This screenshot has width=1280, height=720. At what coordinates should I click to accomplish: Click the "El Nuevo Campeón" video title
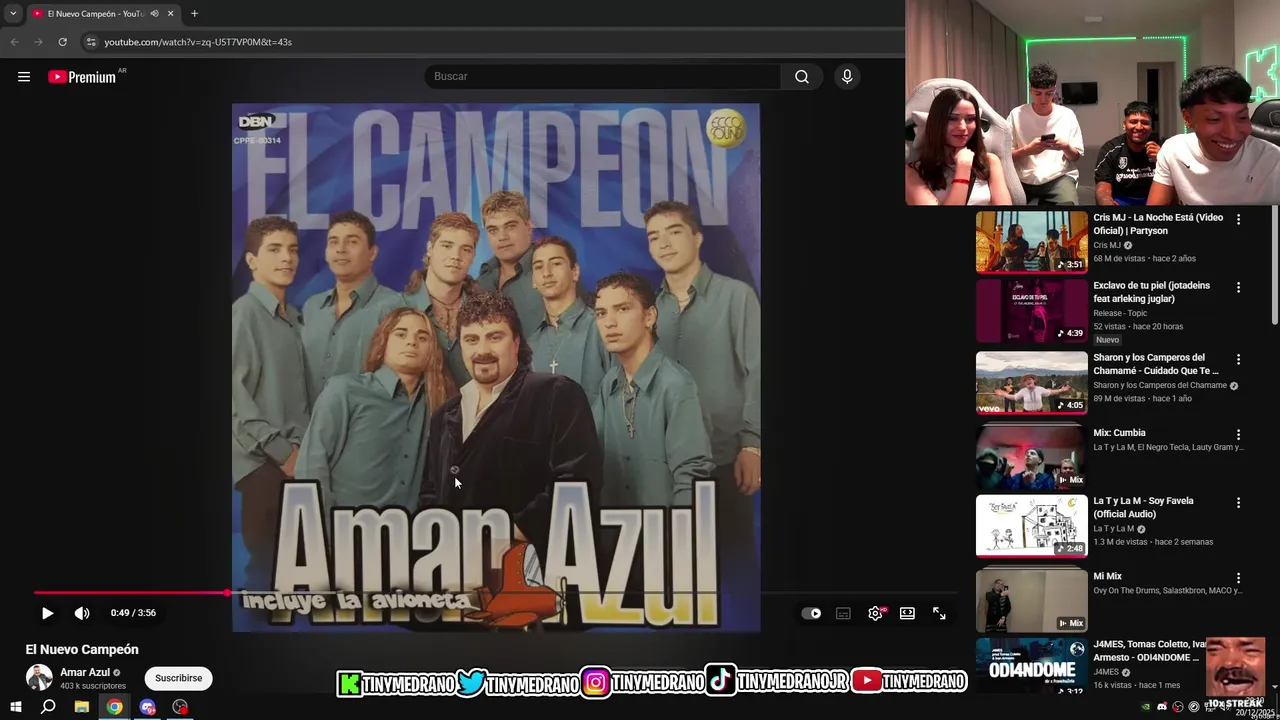(x=82, y=650)
